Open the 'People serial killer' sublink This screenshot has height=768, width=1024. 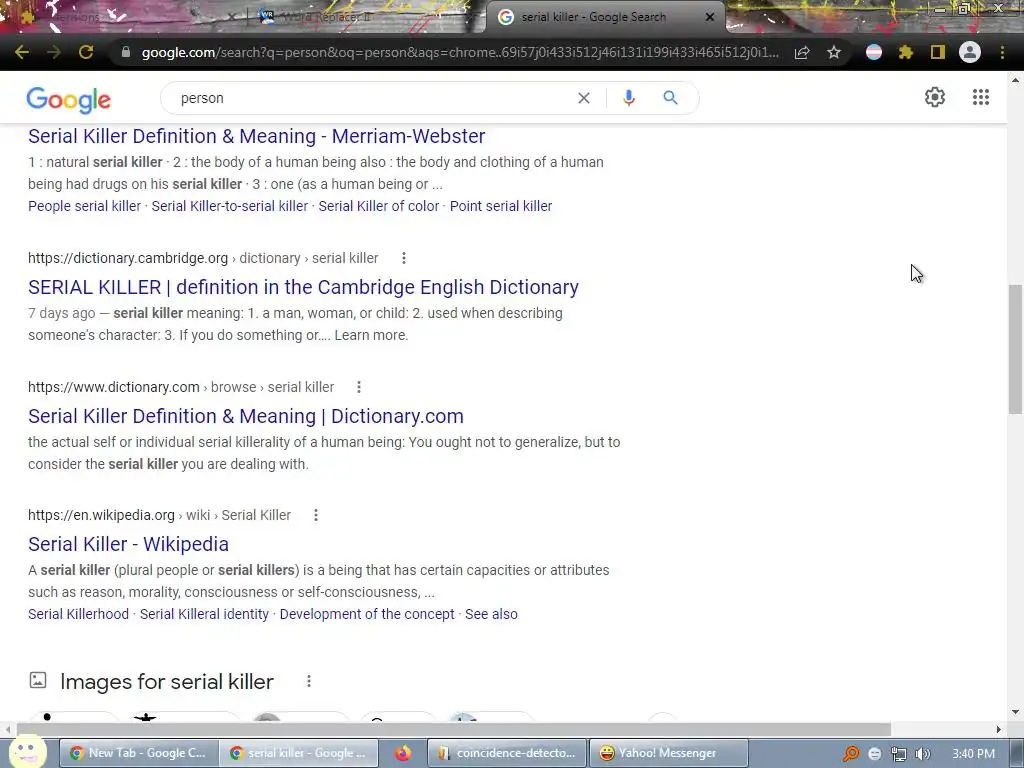click(84, 206)
